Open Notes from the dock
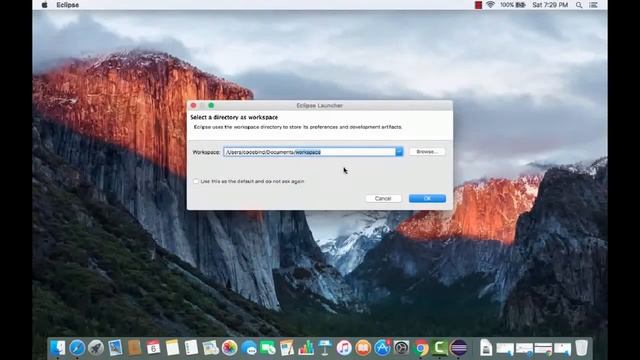This screenshot has height=360, width=640. tap(172, 348)
